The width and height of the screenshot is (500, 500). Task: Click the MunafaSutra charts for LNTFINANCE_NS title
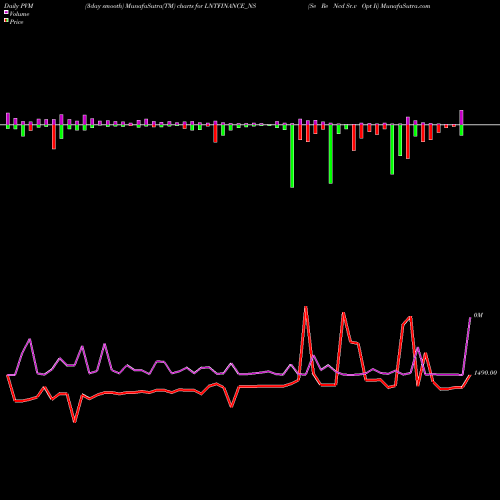tap(171, 6)
